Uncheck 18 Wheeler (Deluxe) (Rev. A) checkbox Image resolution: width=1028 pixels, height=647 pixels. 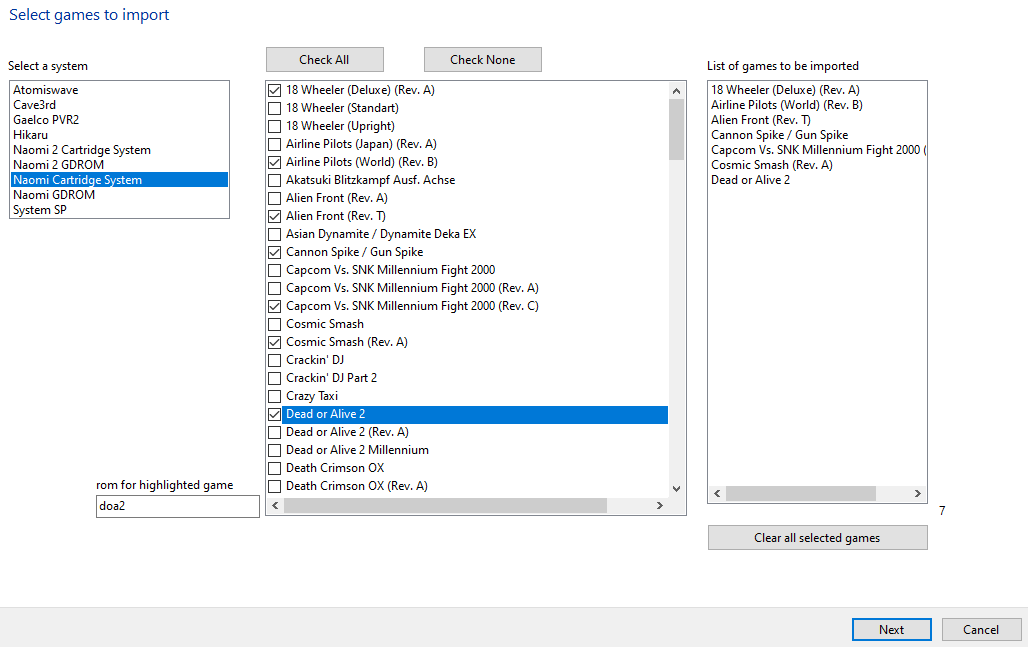pyautogui.click(x=275, y=90)
